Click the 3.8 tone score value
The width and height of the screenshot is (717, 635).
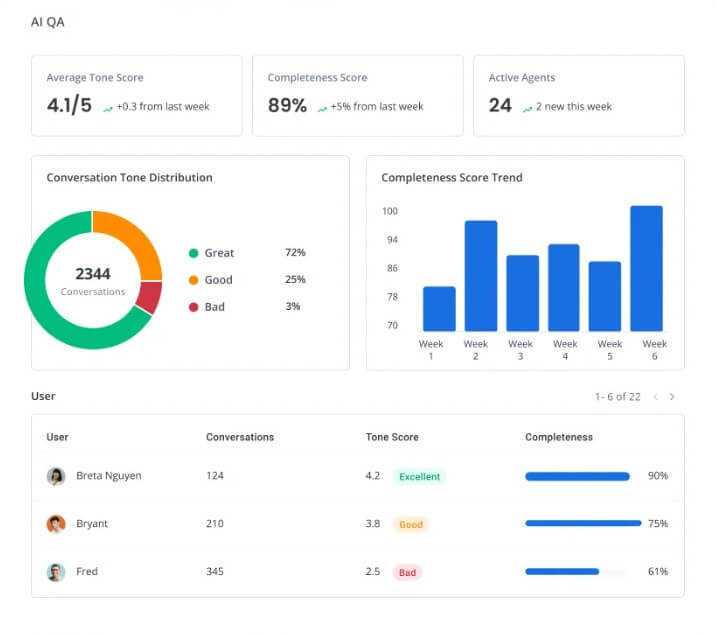pyautogui.click(x=373, y=524)
